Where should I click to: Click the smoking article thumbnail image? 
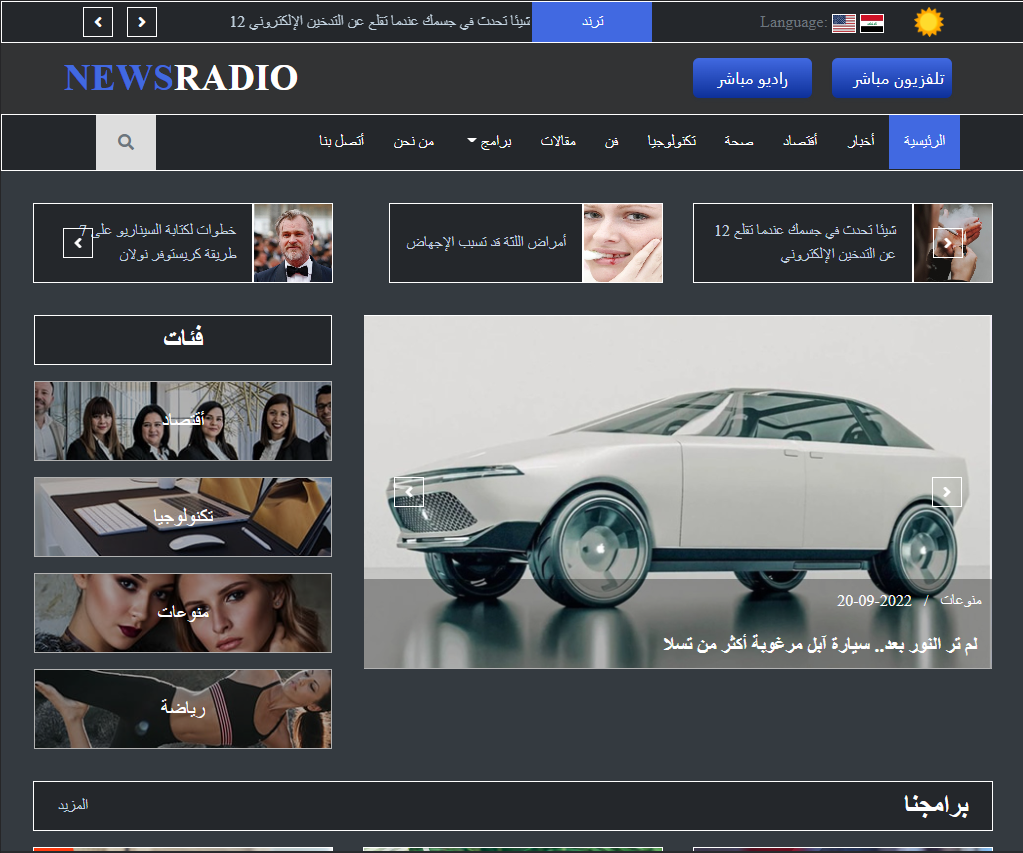953,243
